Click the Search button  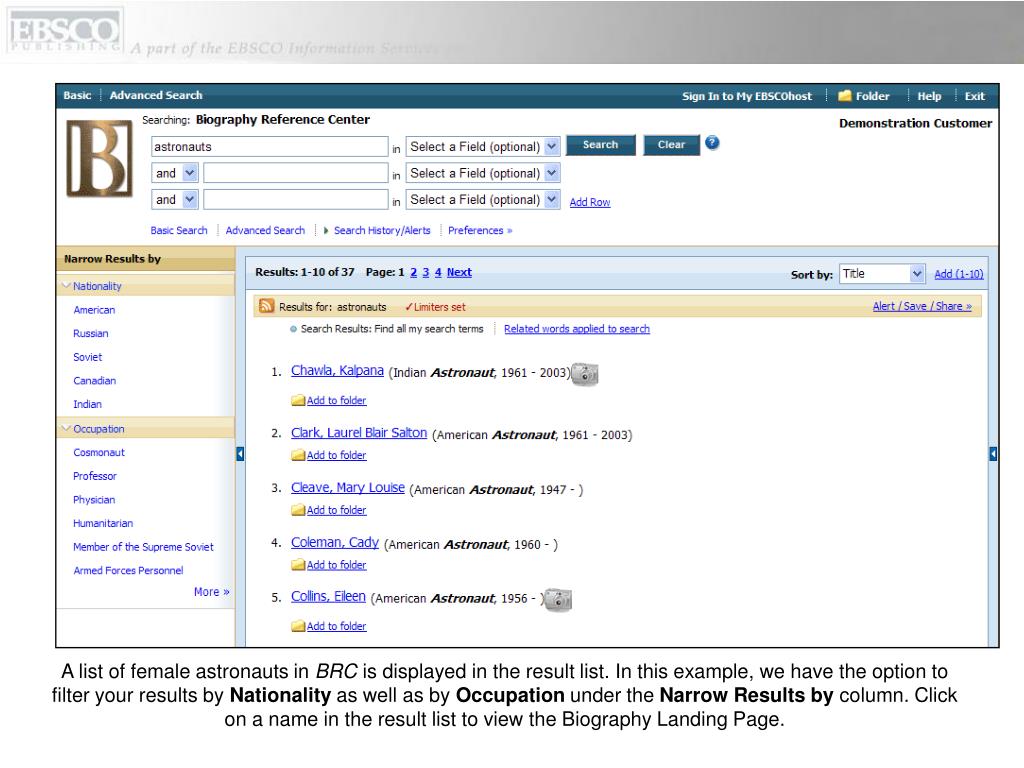coord(600,145)
